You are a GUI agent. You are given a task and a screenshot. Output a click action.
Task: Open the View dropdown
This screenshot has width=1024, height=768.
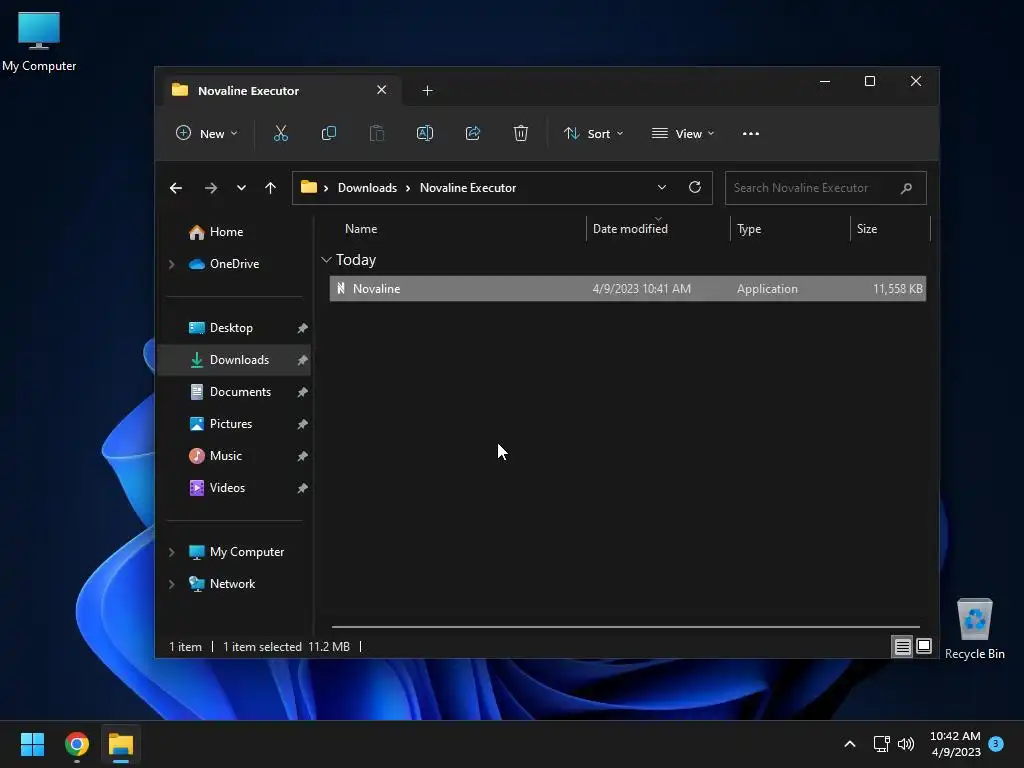click(683, 133)
